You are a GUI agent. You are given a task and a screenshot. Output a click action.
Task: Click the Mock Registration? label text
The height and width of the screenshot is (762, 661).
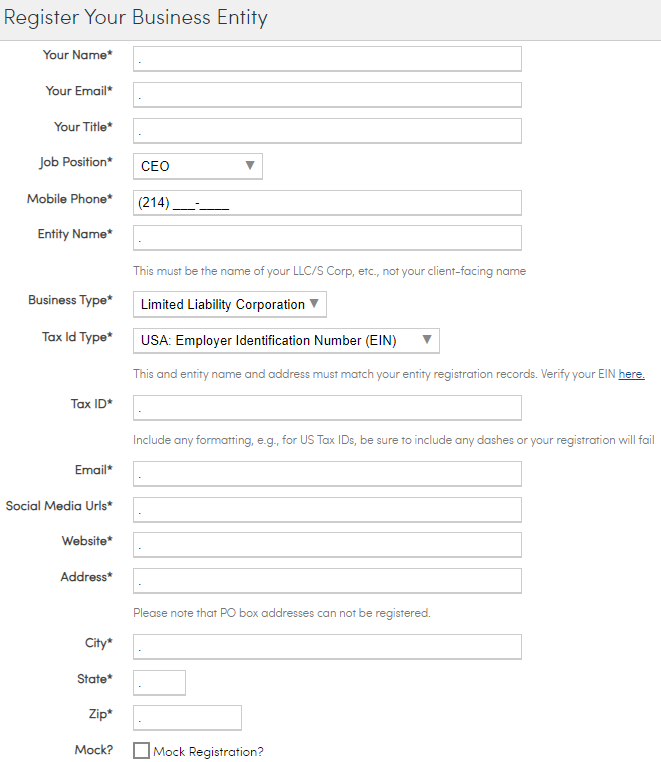tap(208, 752)
